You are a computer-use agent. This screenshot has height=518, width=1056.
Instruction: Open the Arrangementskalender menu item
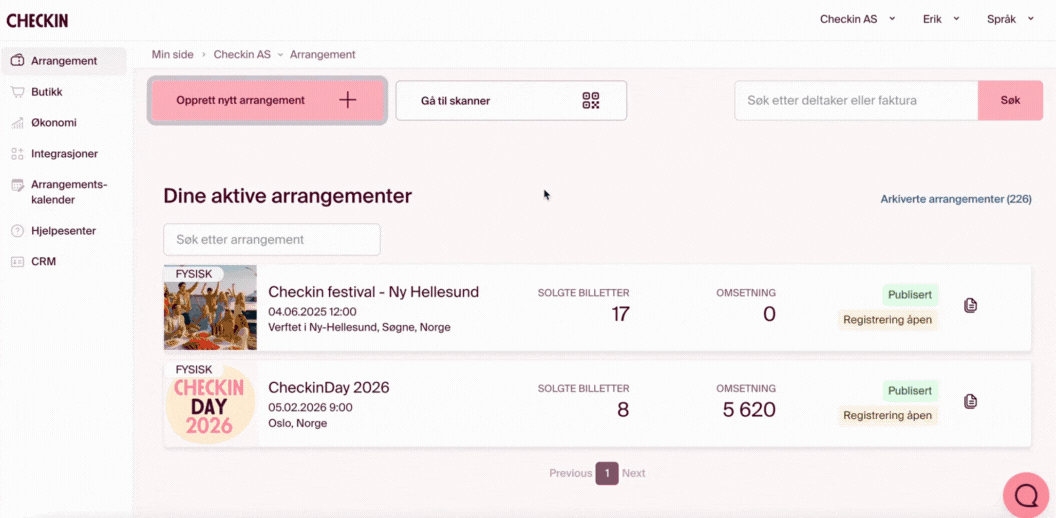point(68,192)
